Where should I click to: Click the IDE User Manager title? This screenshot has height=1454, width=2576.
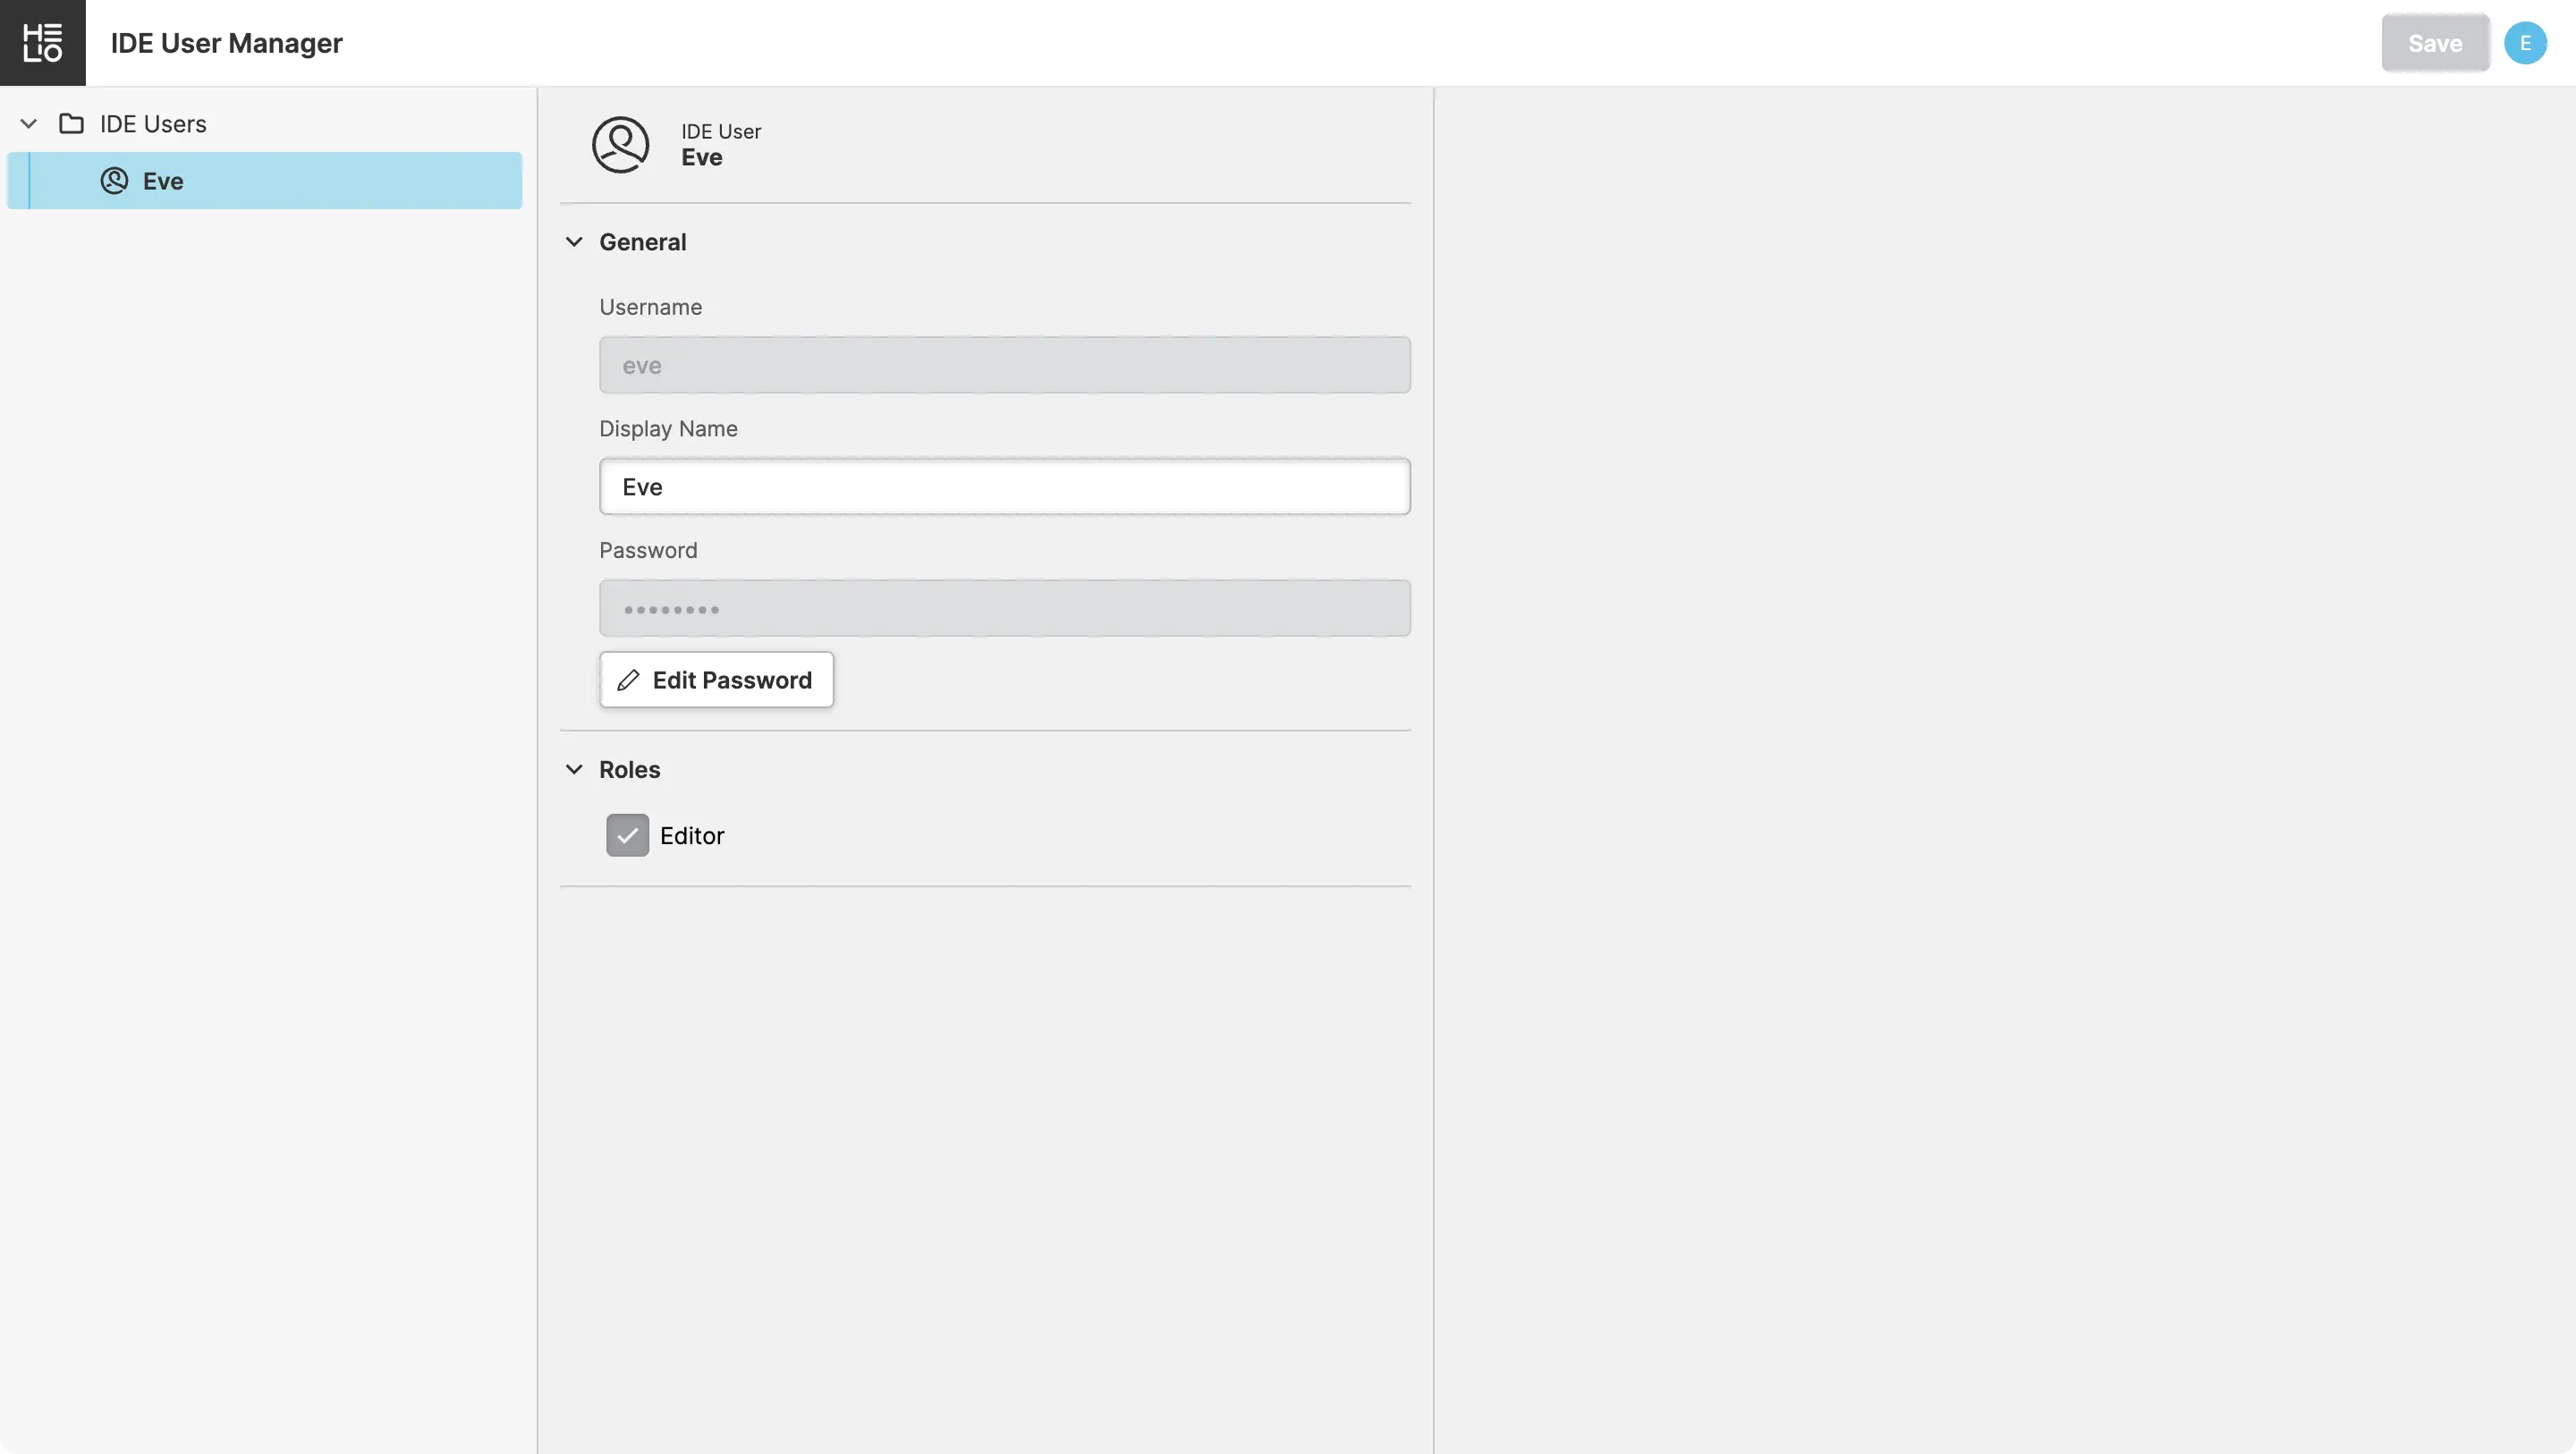point(226,43)
